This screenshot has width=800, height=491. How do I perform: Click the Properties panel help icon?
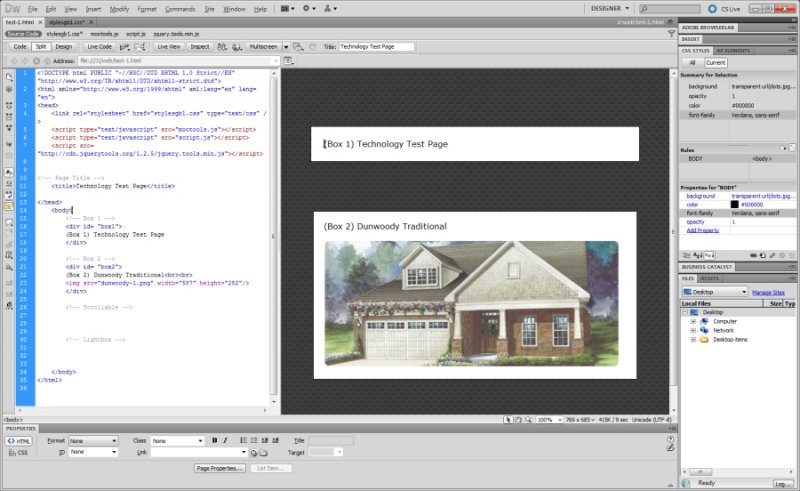click(x=670, y=439)
